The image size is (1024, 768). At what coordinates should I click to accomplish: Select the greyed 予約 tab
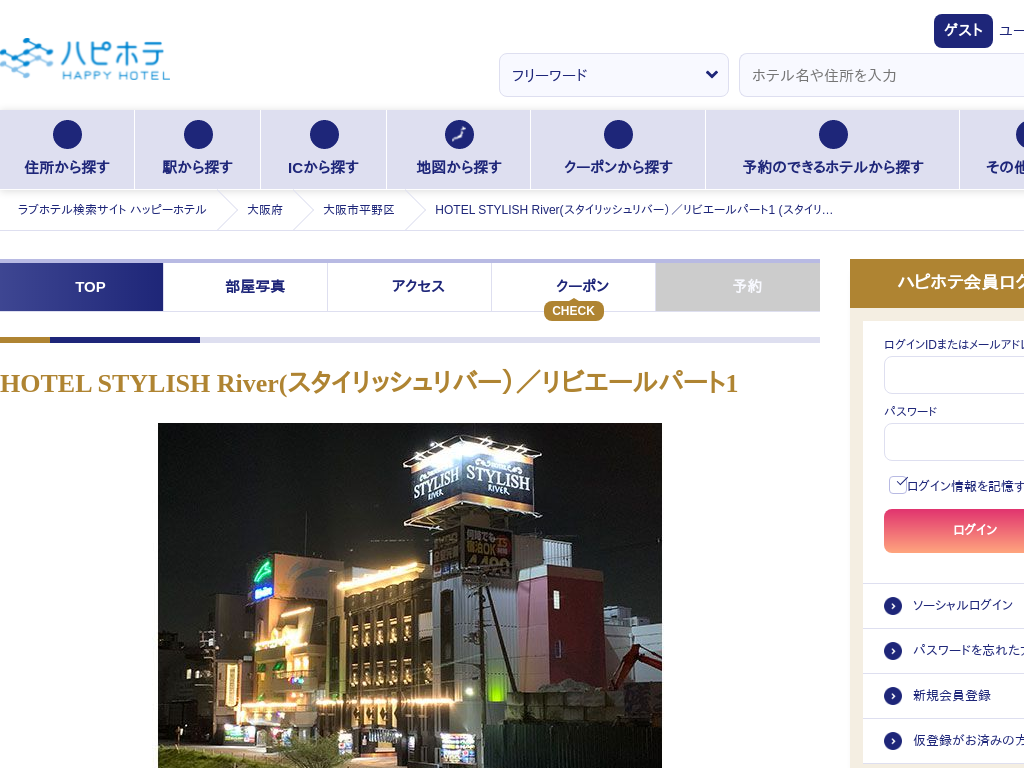click(738, 287)
